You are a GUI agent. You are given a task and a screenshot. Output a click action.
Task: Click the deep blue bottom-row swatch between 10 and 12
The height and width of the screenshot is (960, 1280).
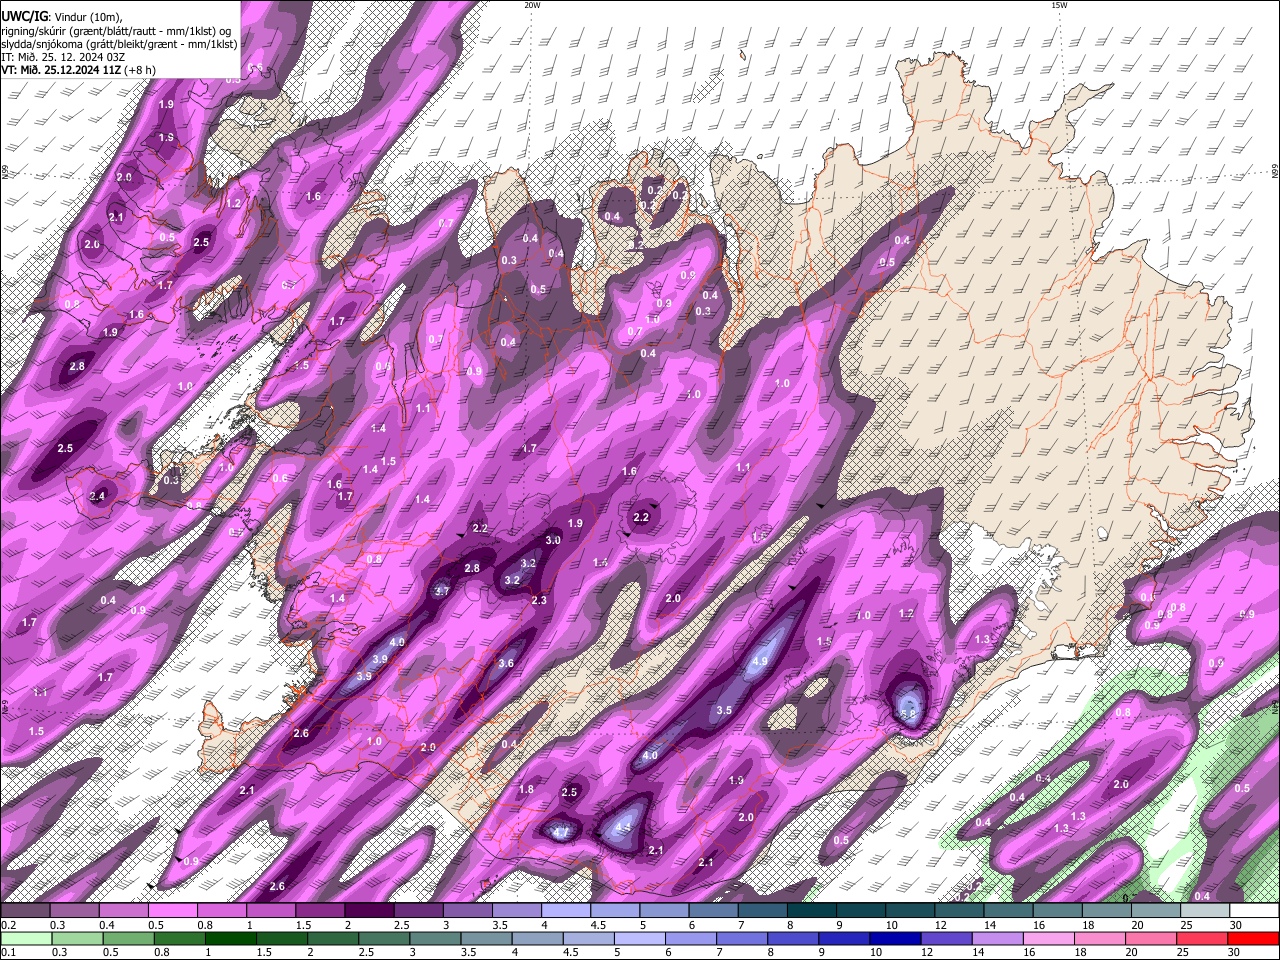(893, 938)
